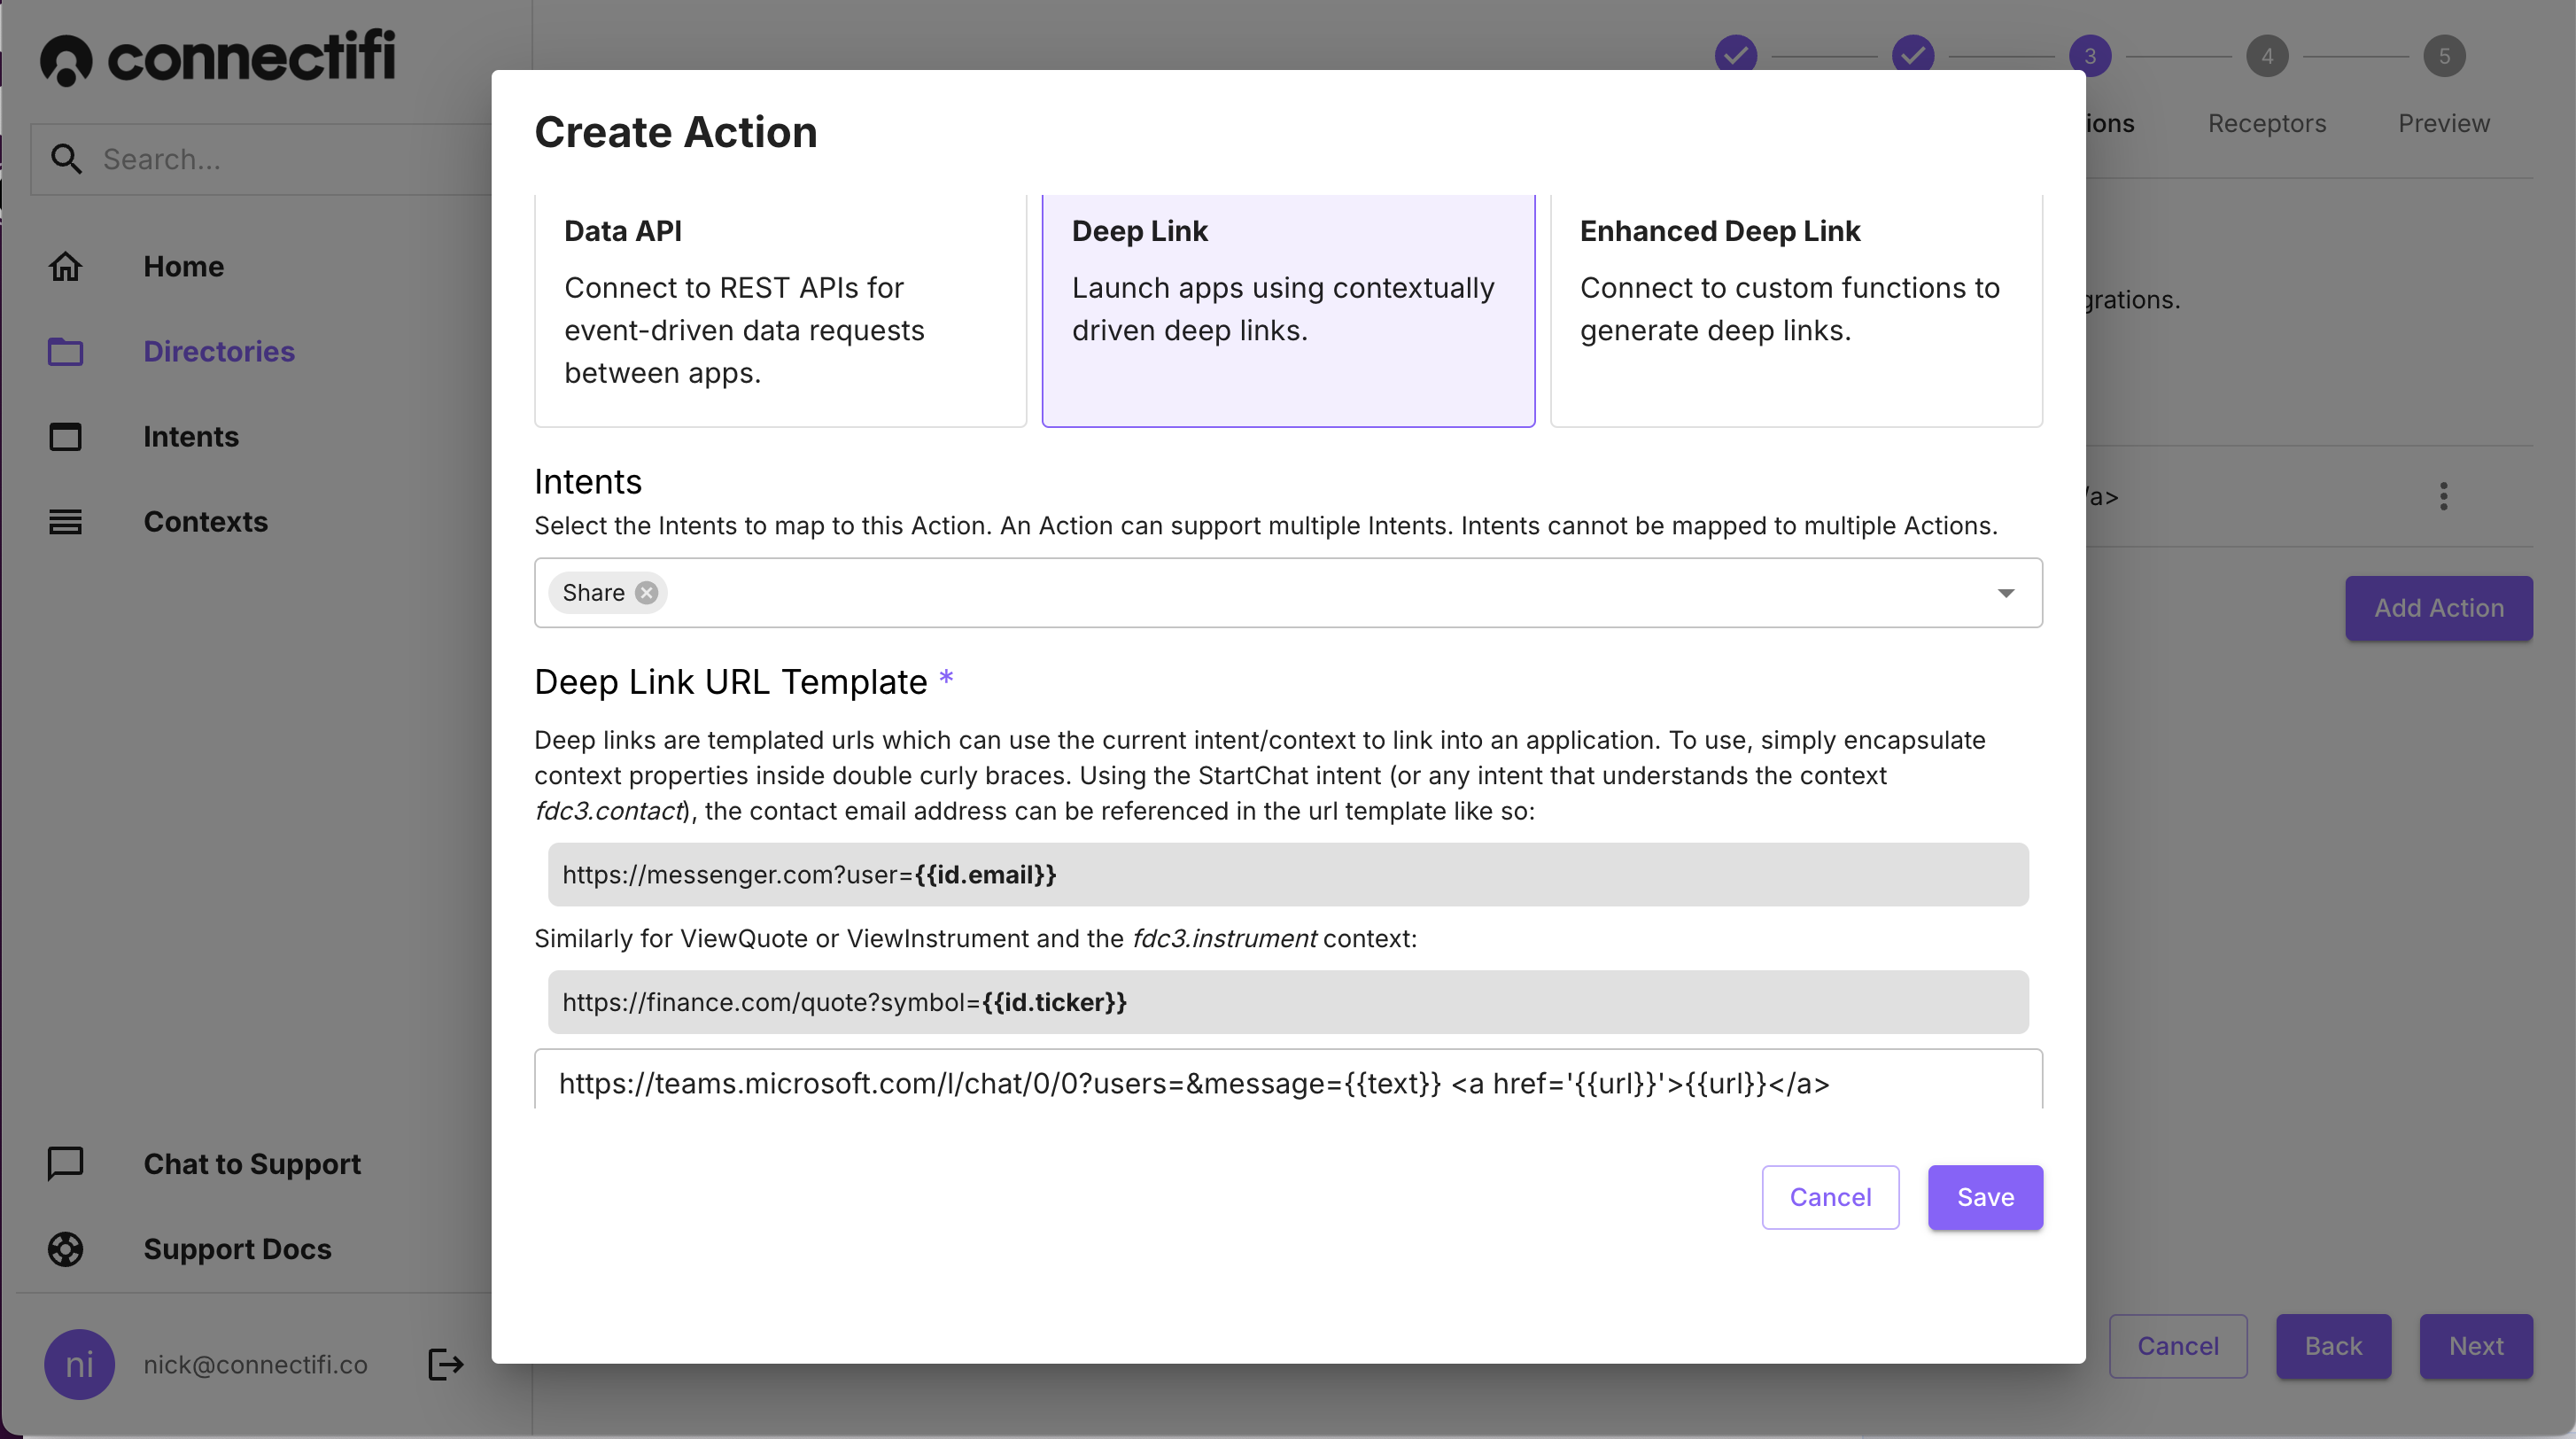
Task: Open Chat to Support
Action: pyautogui.click(x=252, y=1164)
